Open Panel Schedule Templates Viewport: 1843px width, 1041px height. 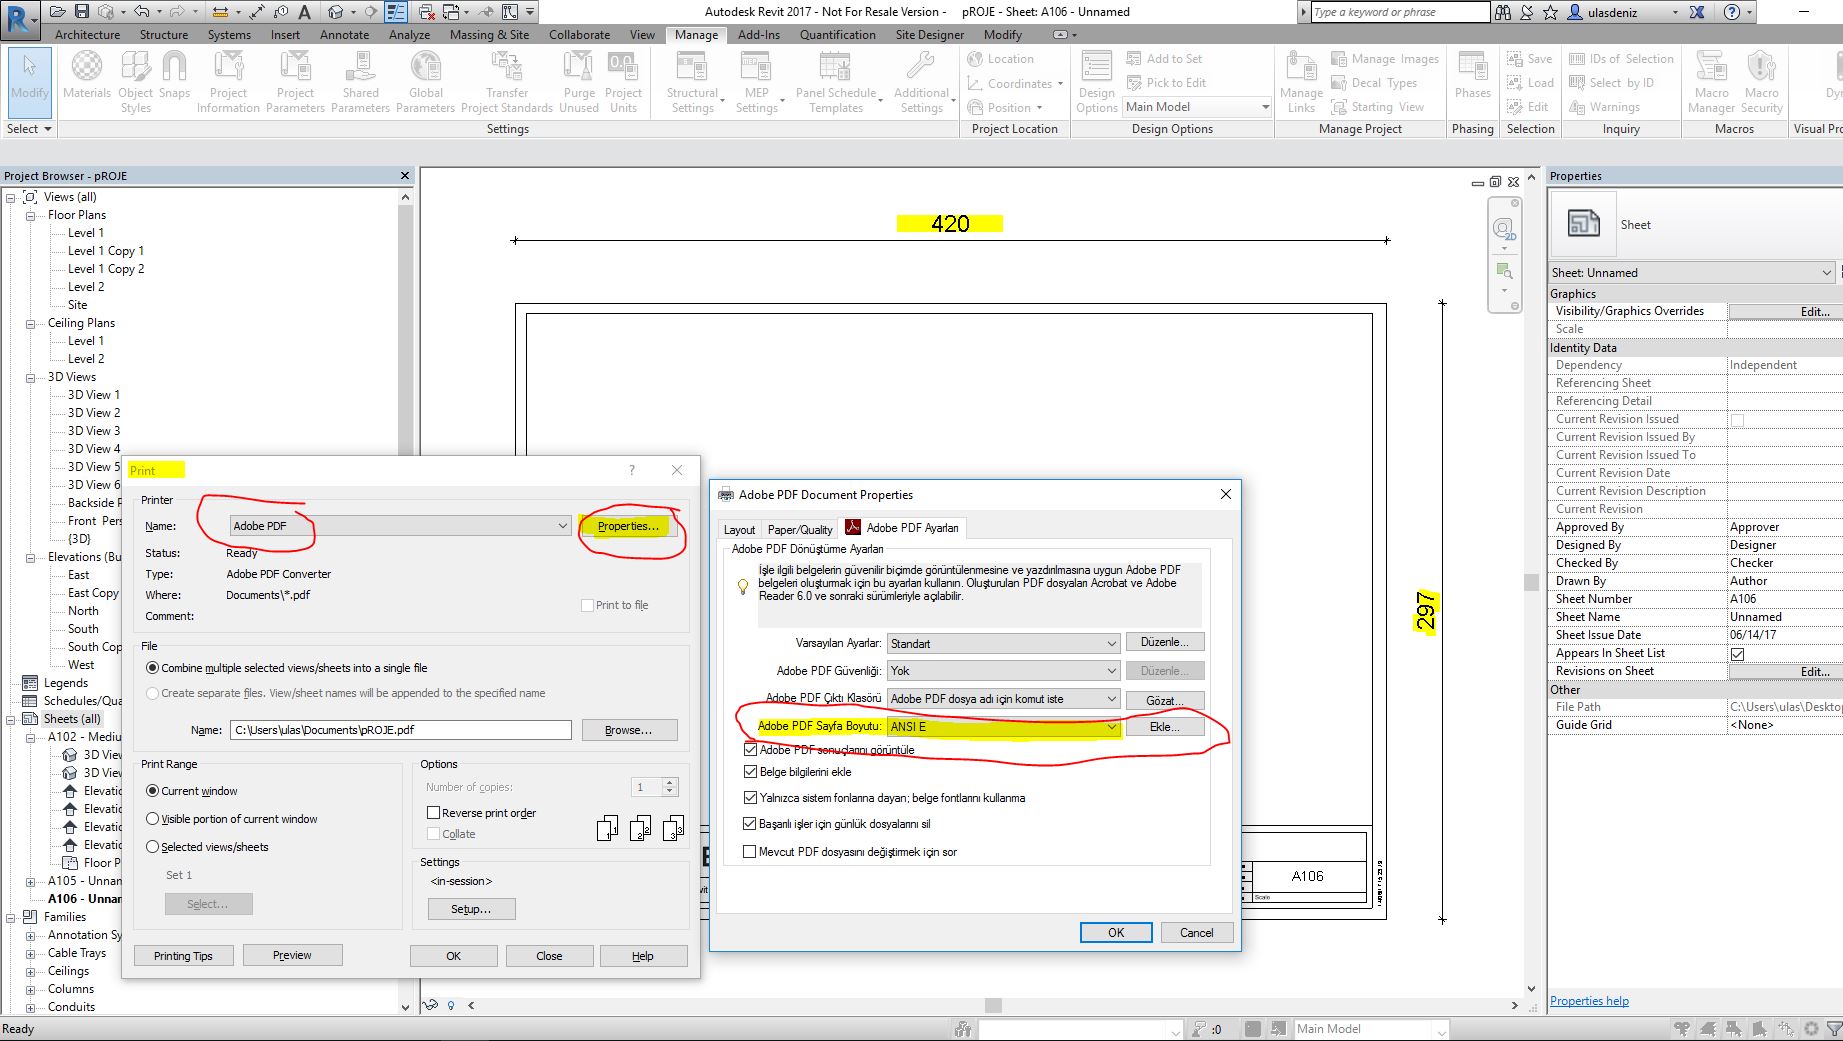(836, 82)
